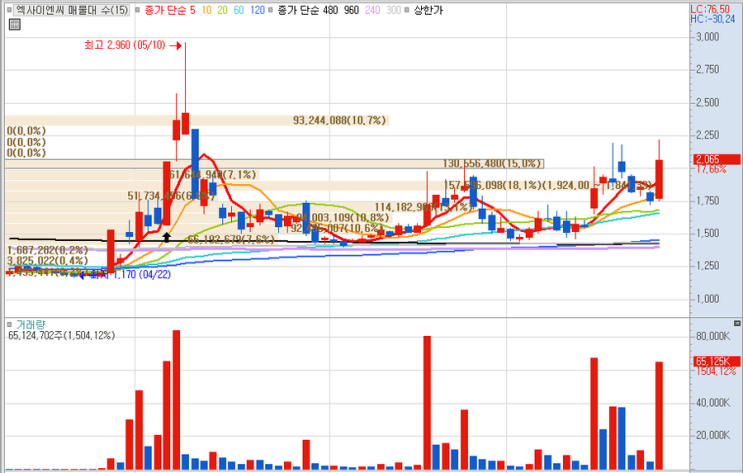Click the 3,825,022(0,4%) volume profile label
This screenshot has height=473, width=743.
pos(47,260)
